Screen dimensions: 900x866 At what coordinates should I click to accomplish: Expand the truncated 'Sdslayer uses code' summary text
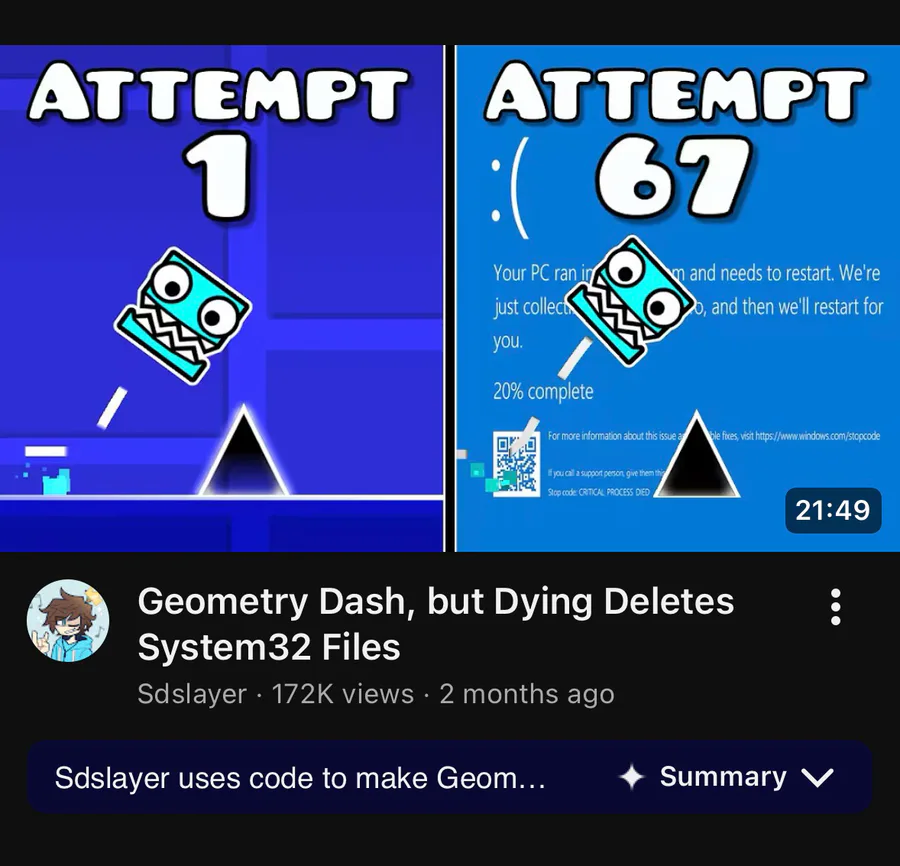click(300, 778)
